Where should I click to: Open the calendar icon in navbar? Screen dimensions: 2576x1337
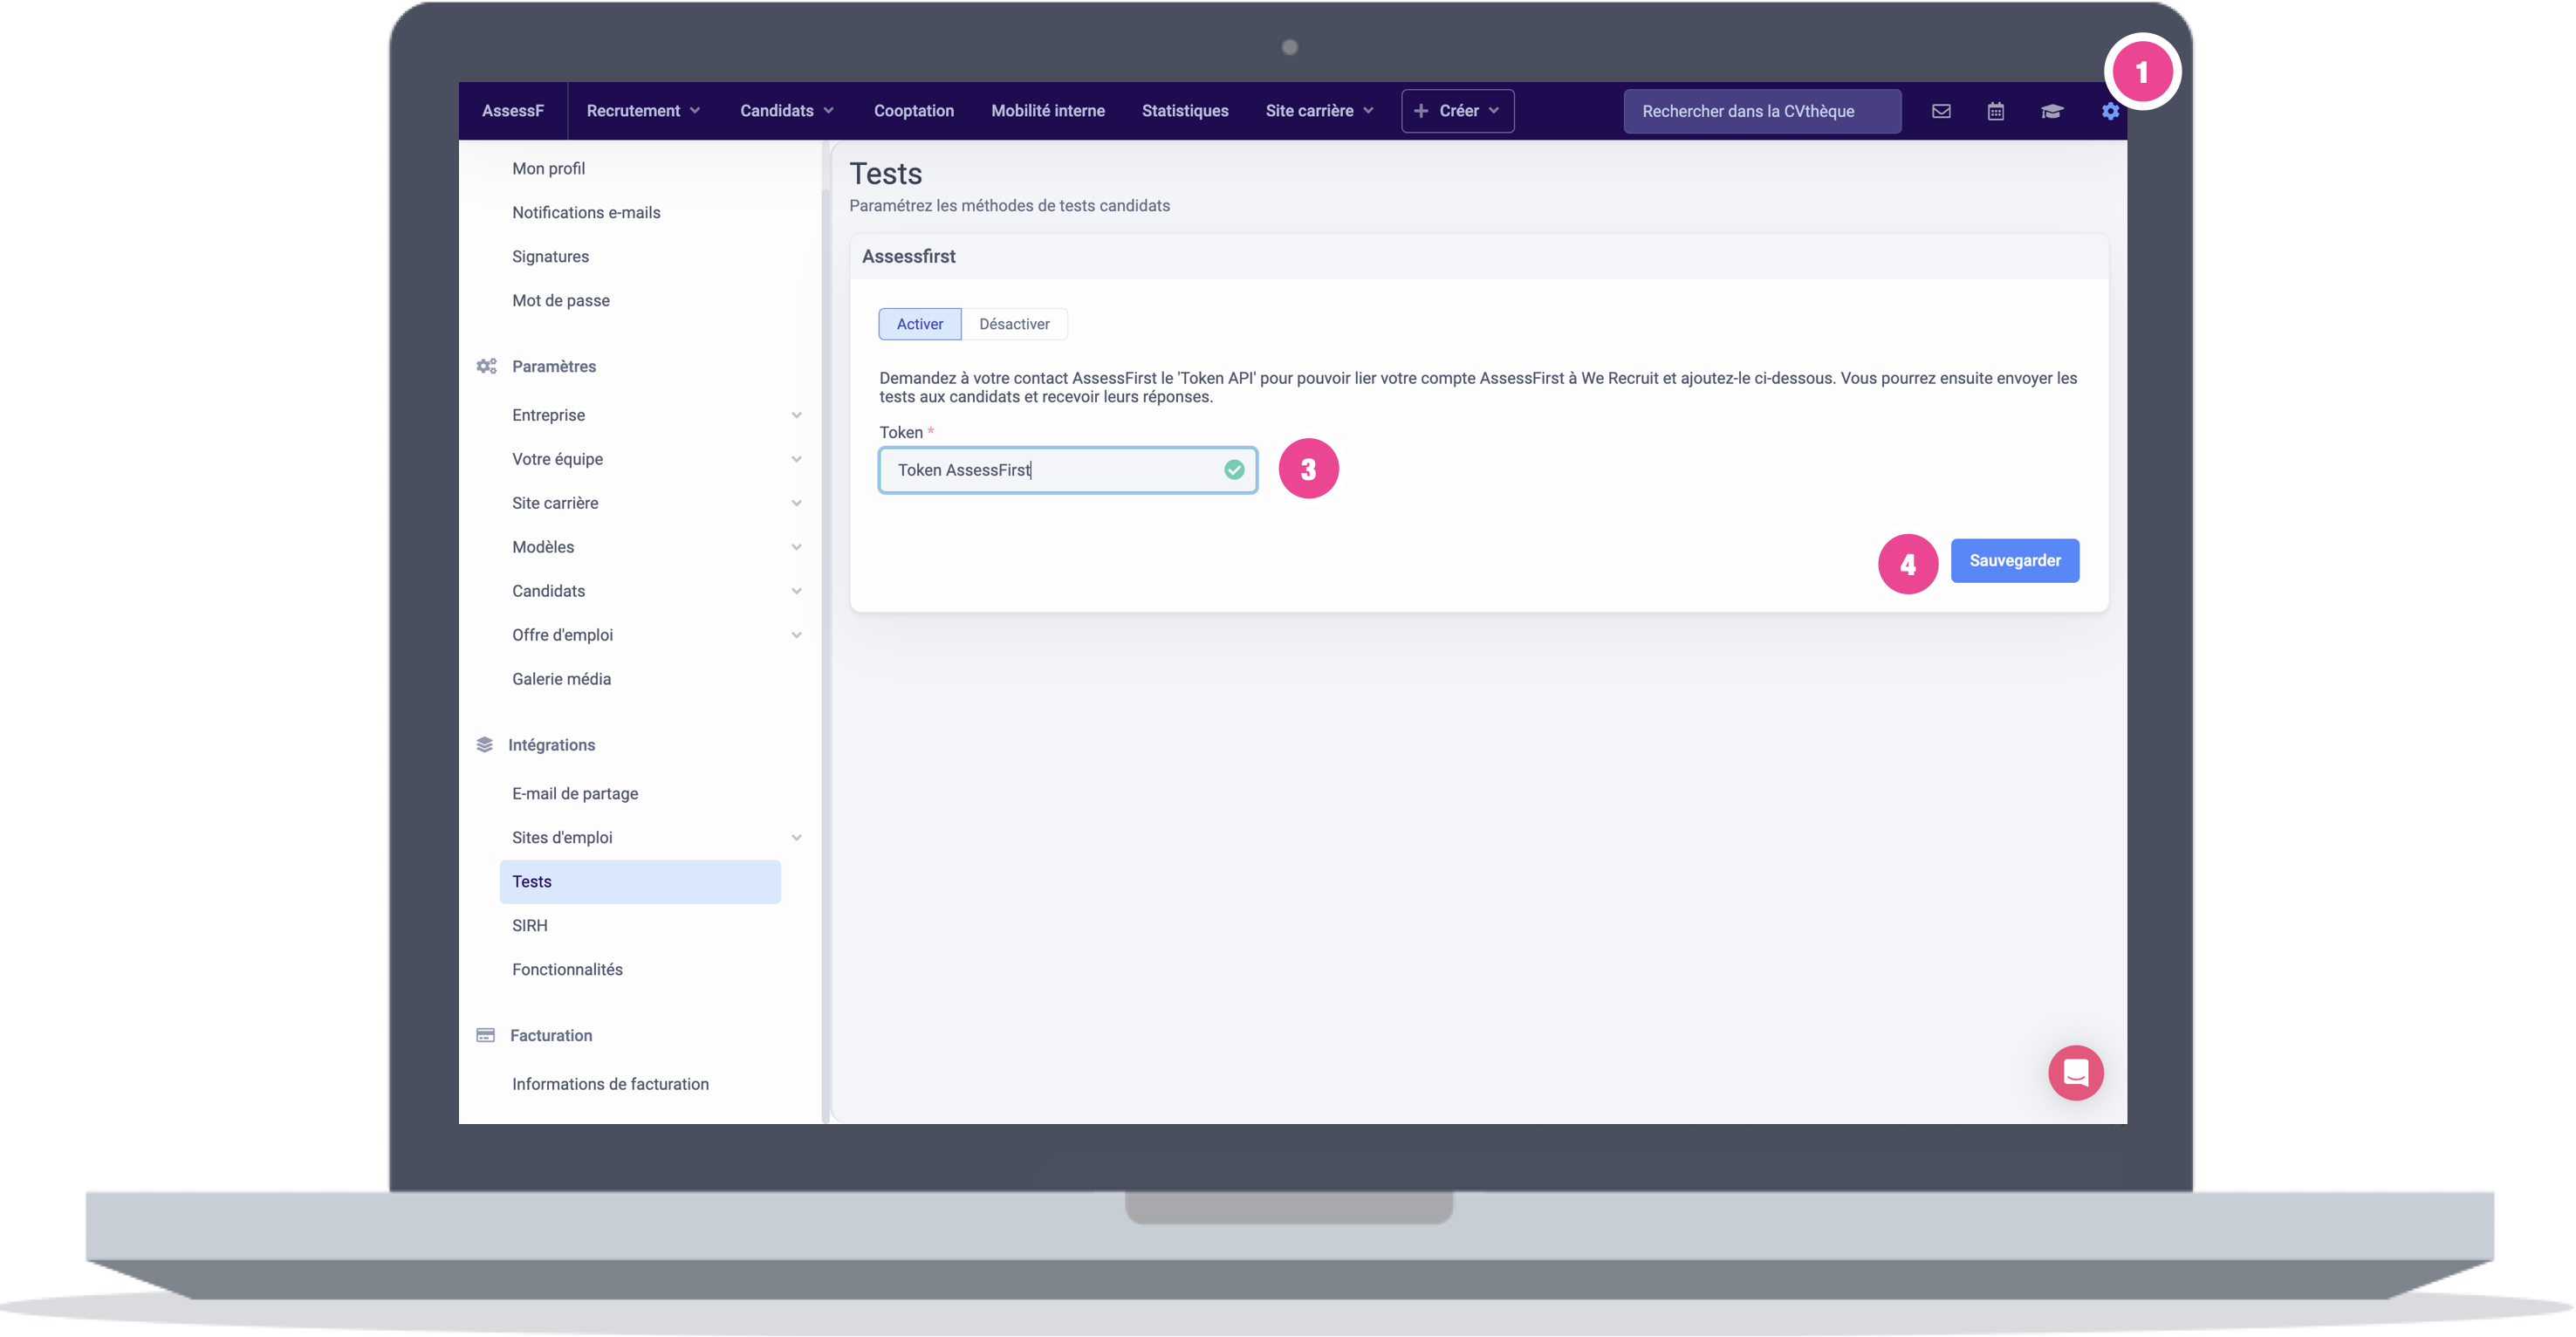point(1995,112)
